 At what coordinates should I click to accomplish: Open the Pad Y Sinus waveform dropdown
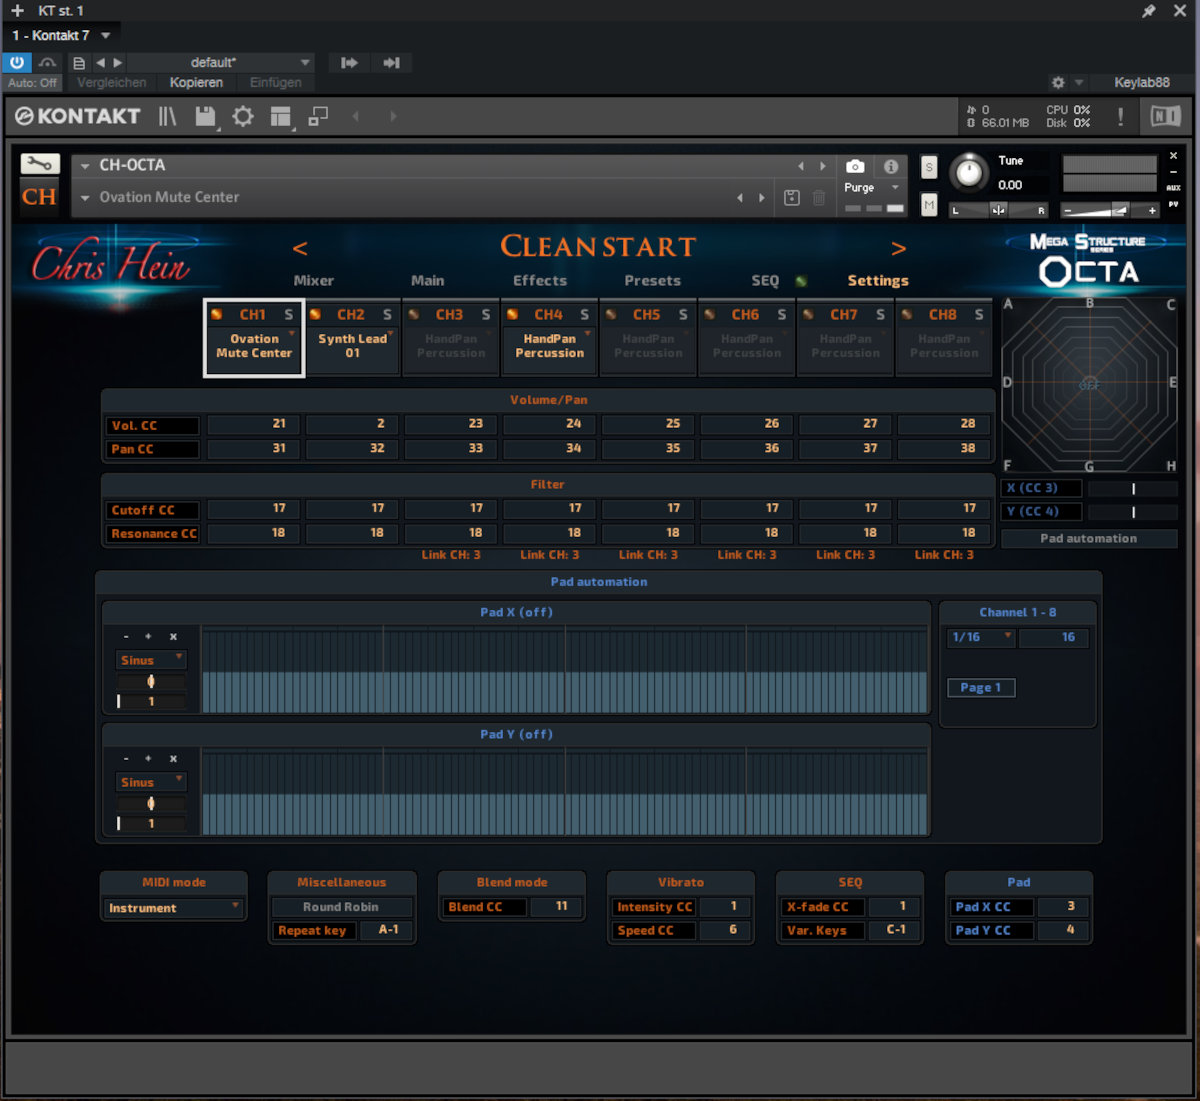(151, 782)
